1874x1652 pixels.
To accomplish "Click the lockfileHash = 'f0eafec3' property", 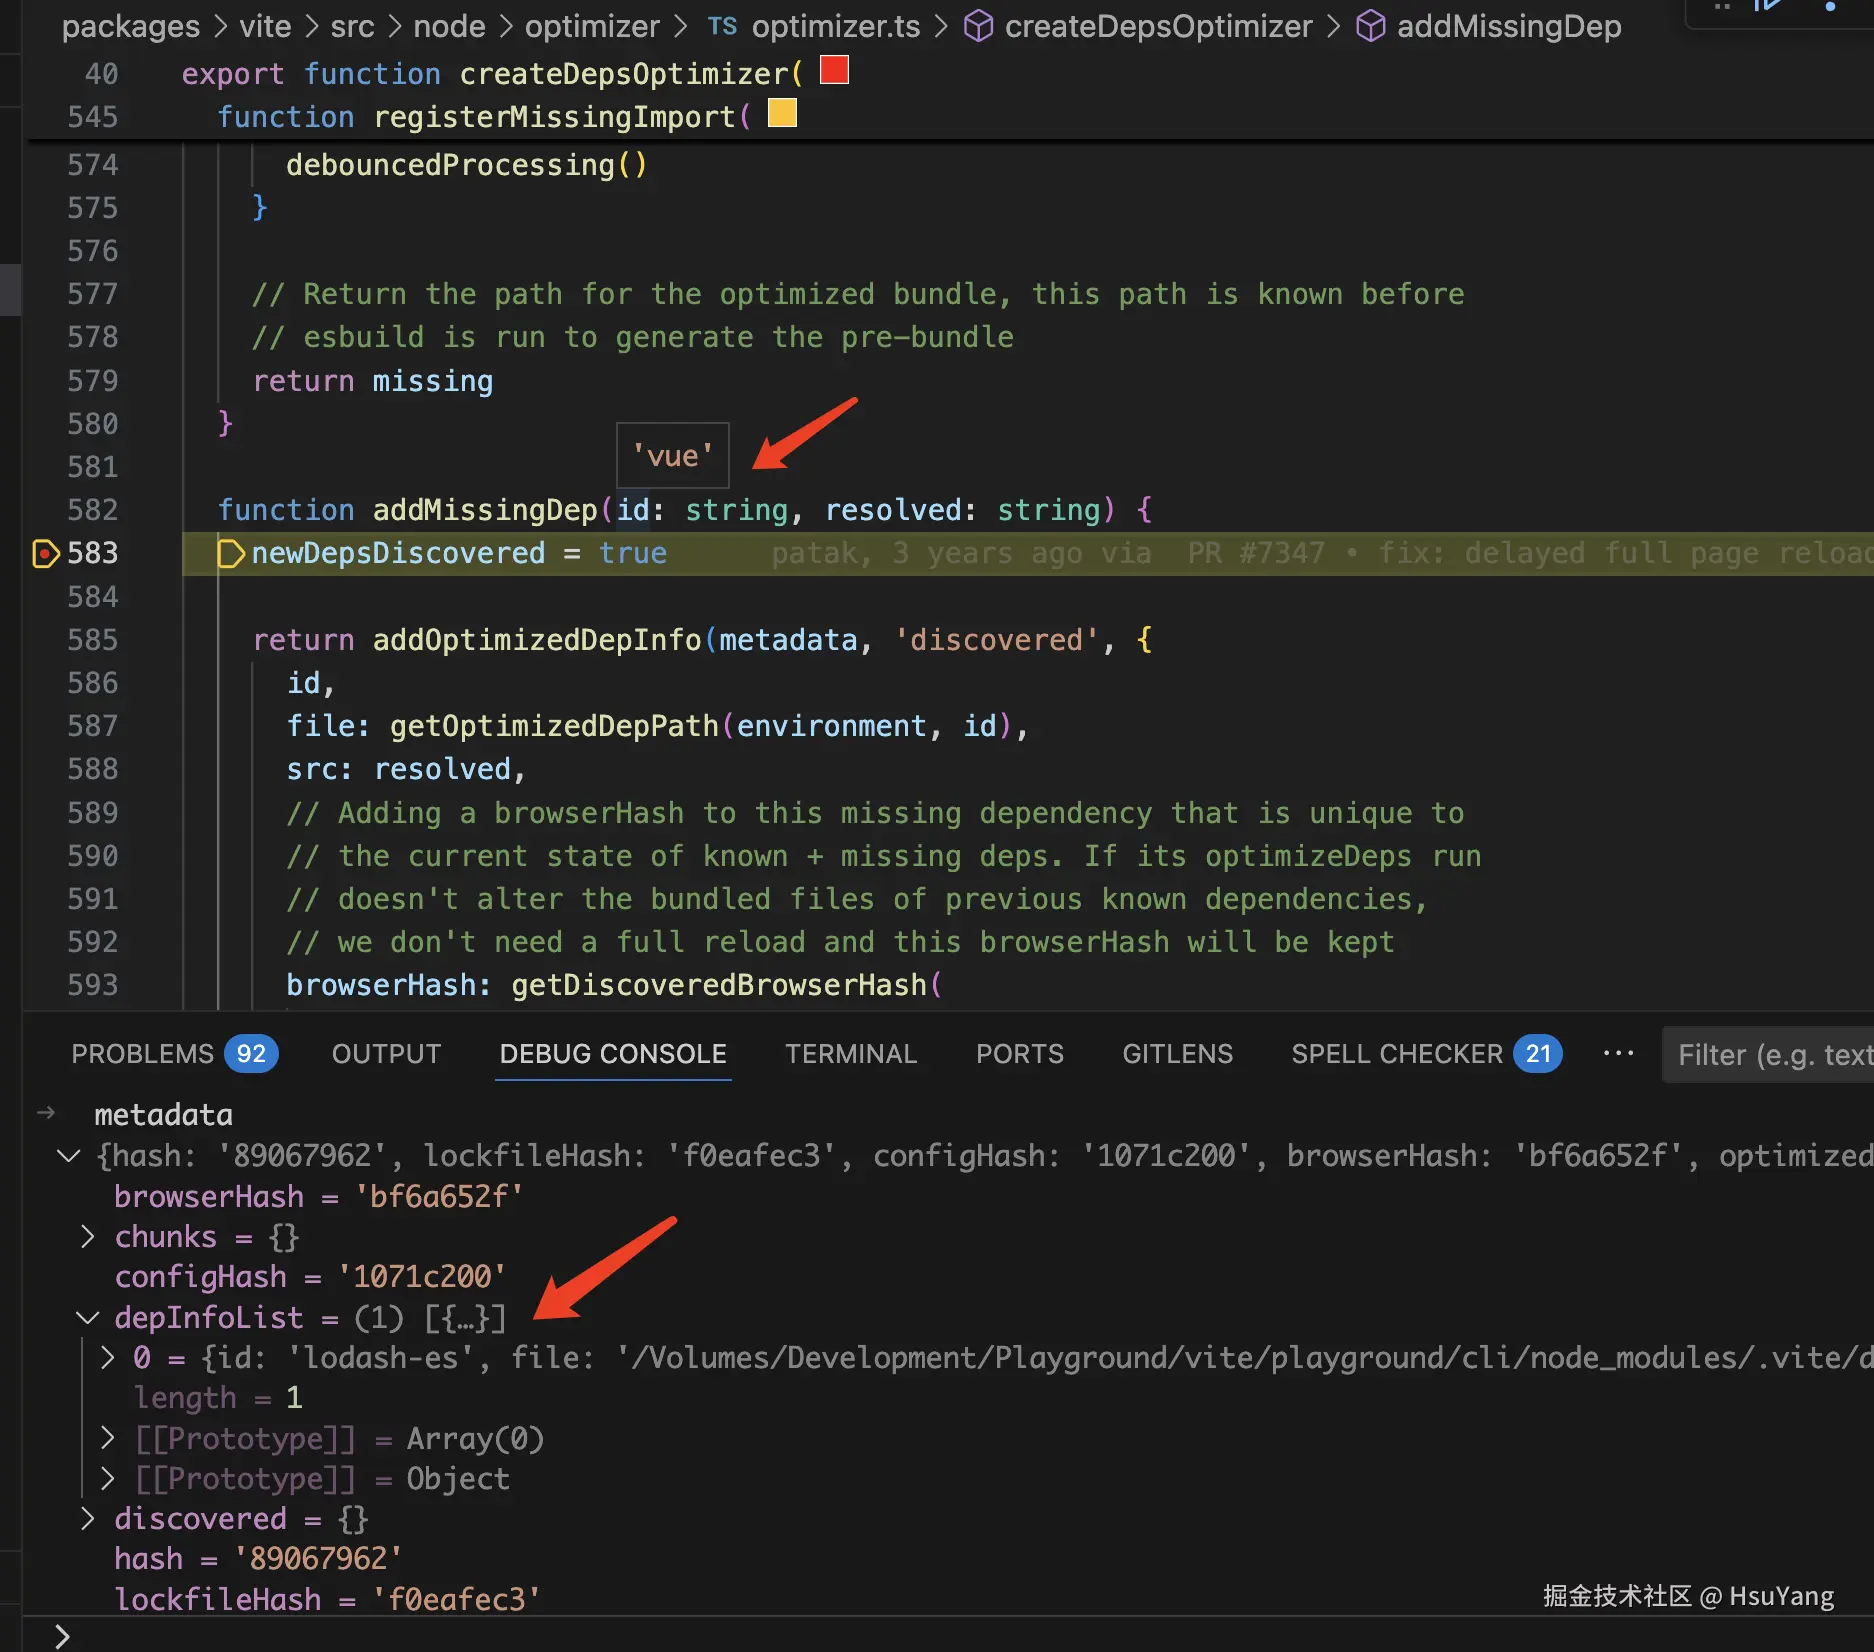I will point(328,1600).
